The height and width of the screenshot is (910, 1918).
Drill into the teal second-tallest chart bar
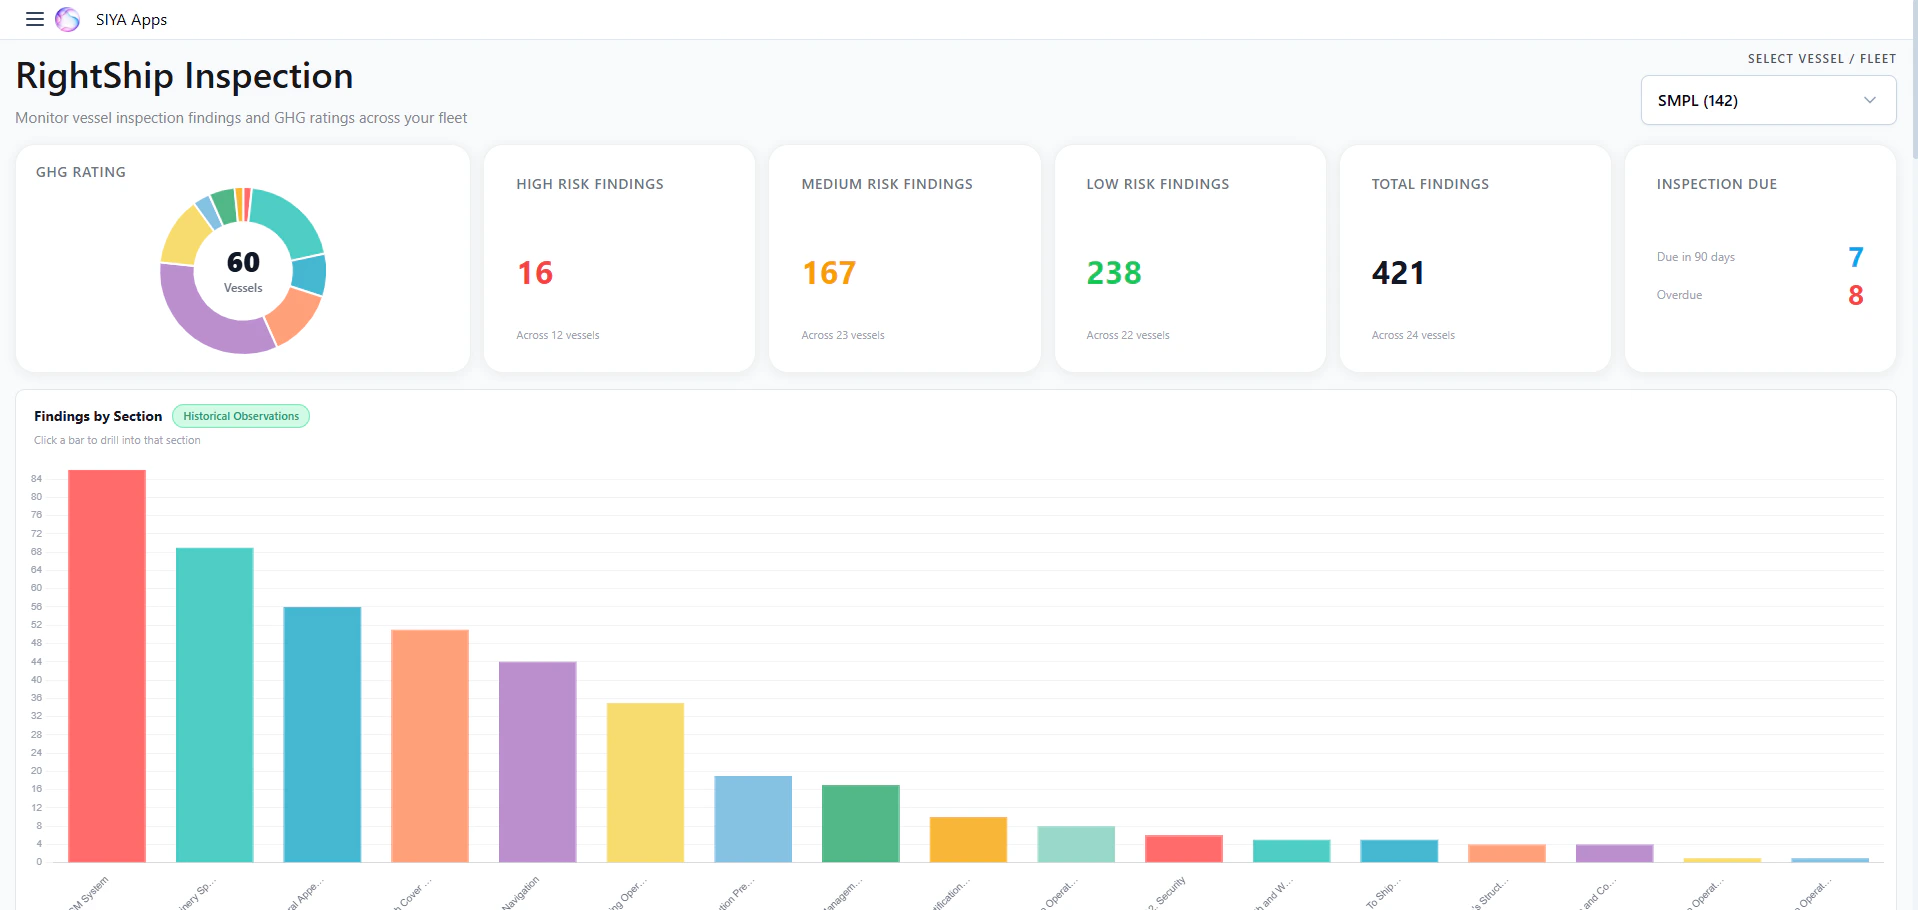[215, 705]
